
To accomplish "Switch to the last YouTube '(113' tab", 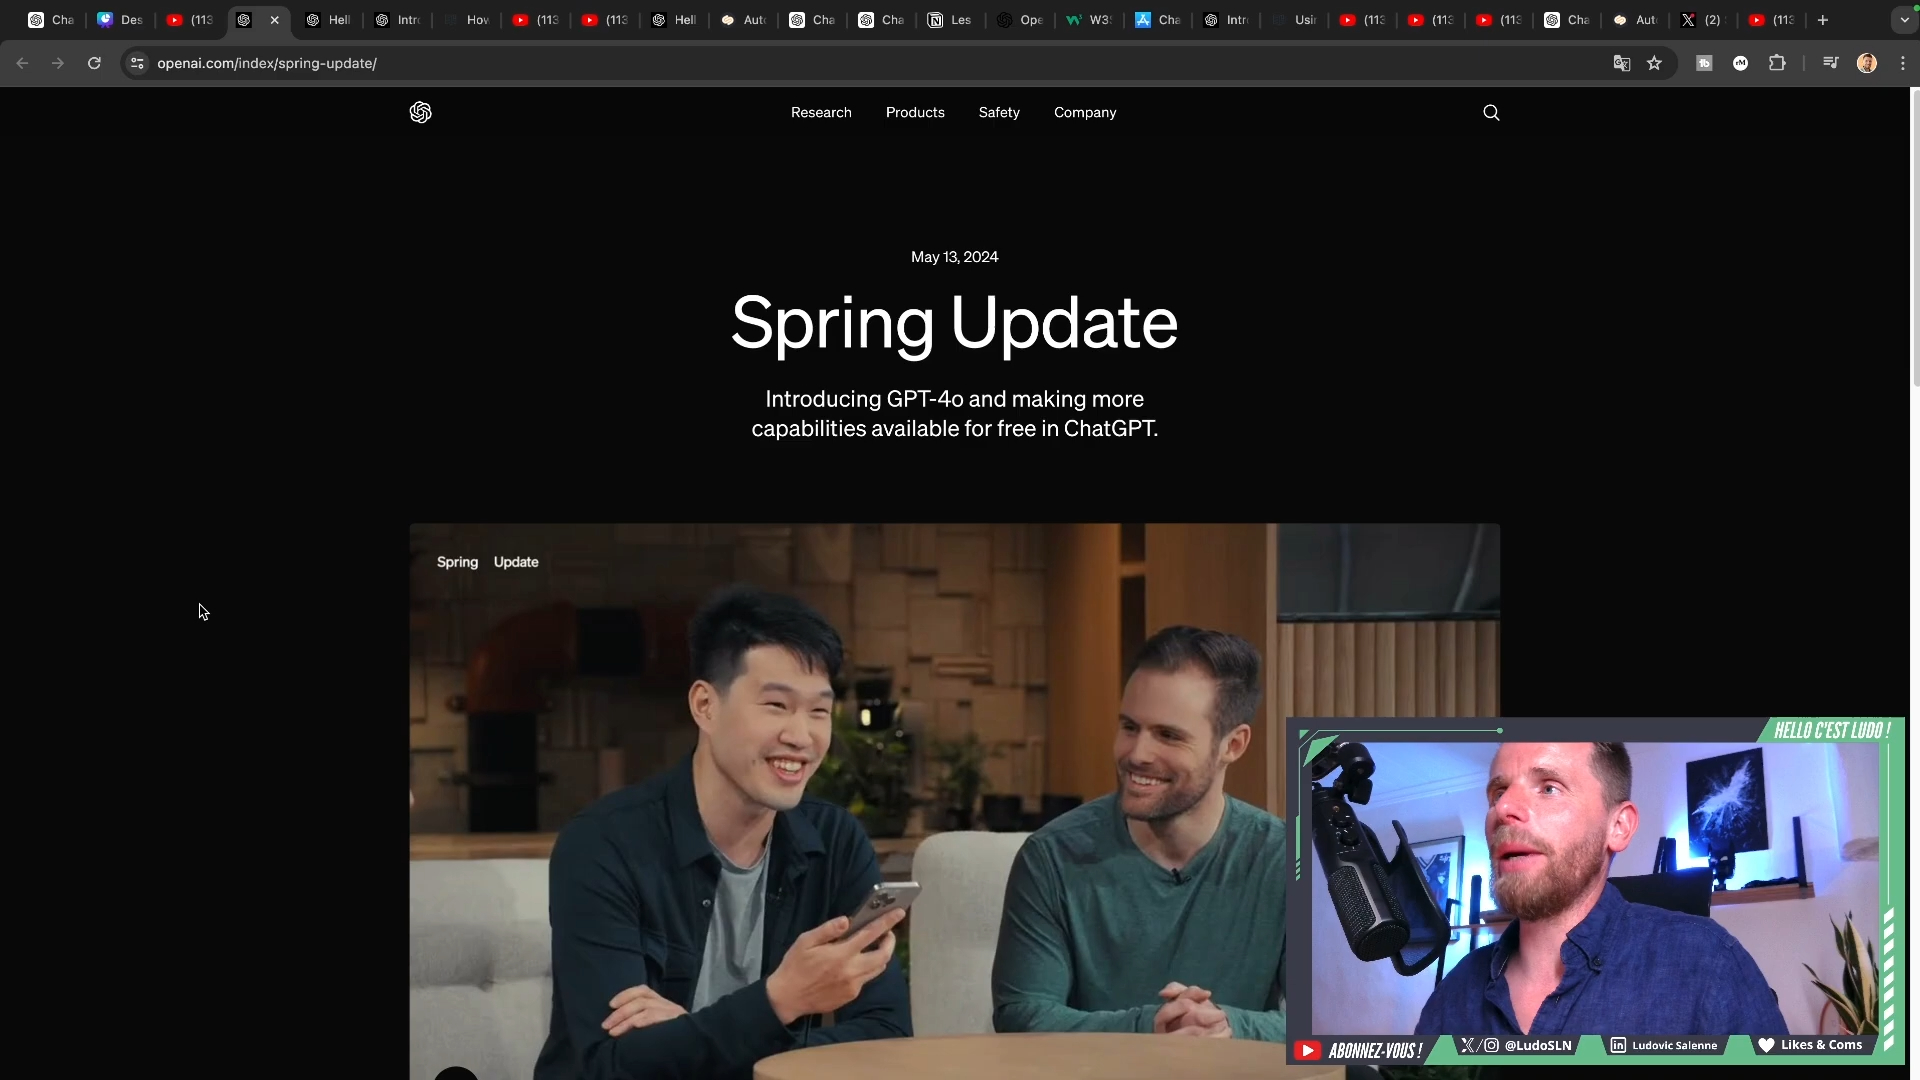I will tap(1772, 20).
